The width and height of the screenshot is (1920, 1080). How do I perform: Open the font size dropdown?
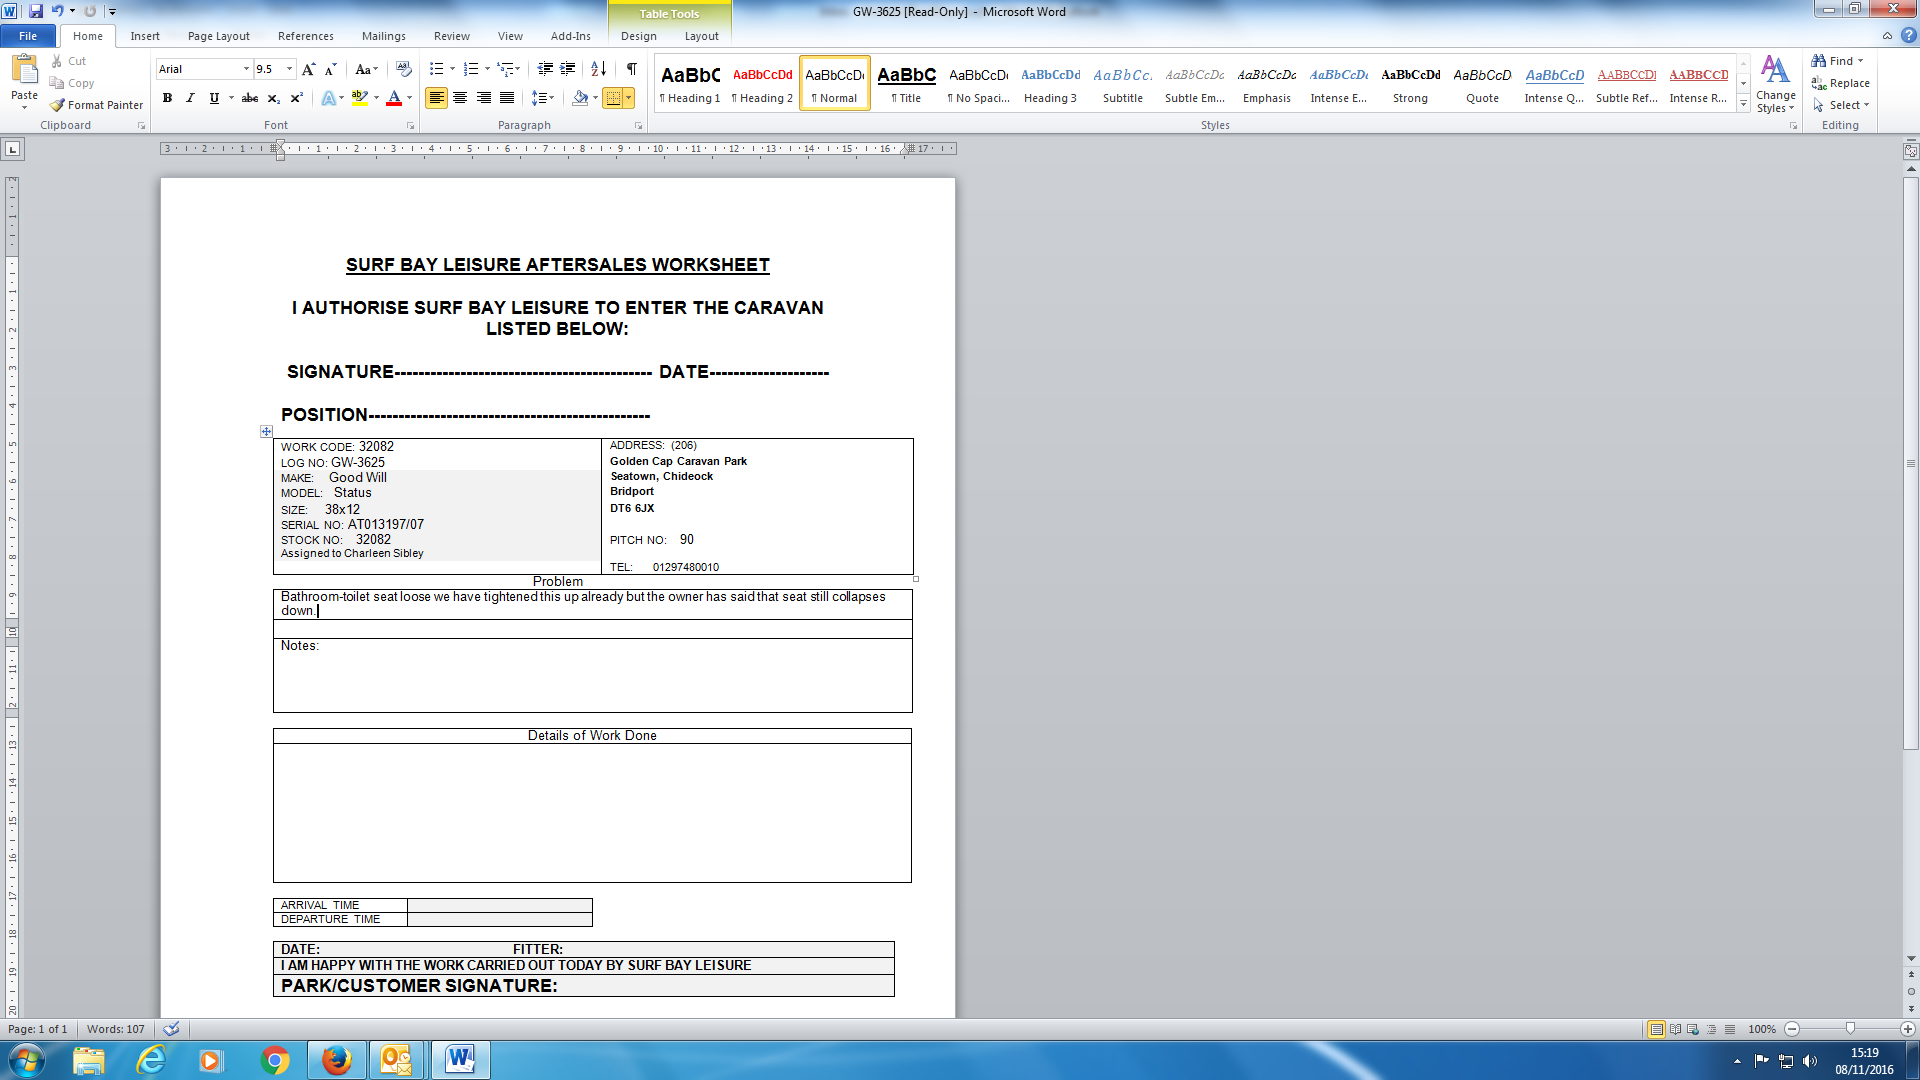click(x=290, y=69)
